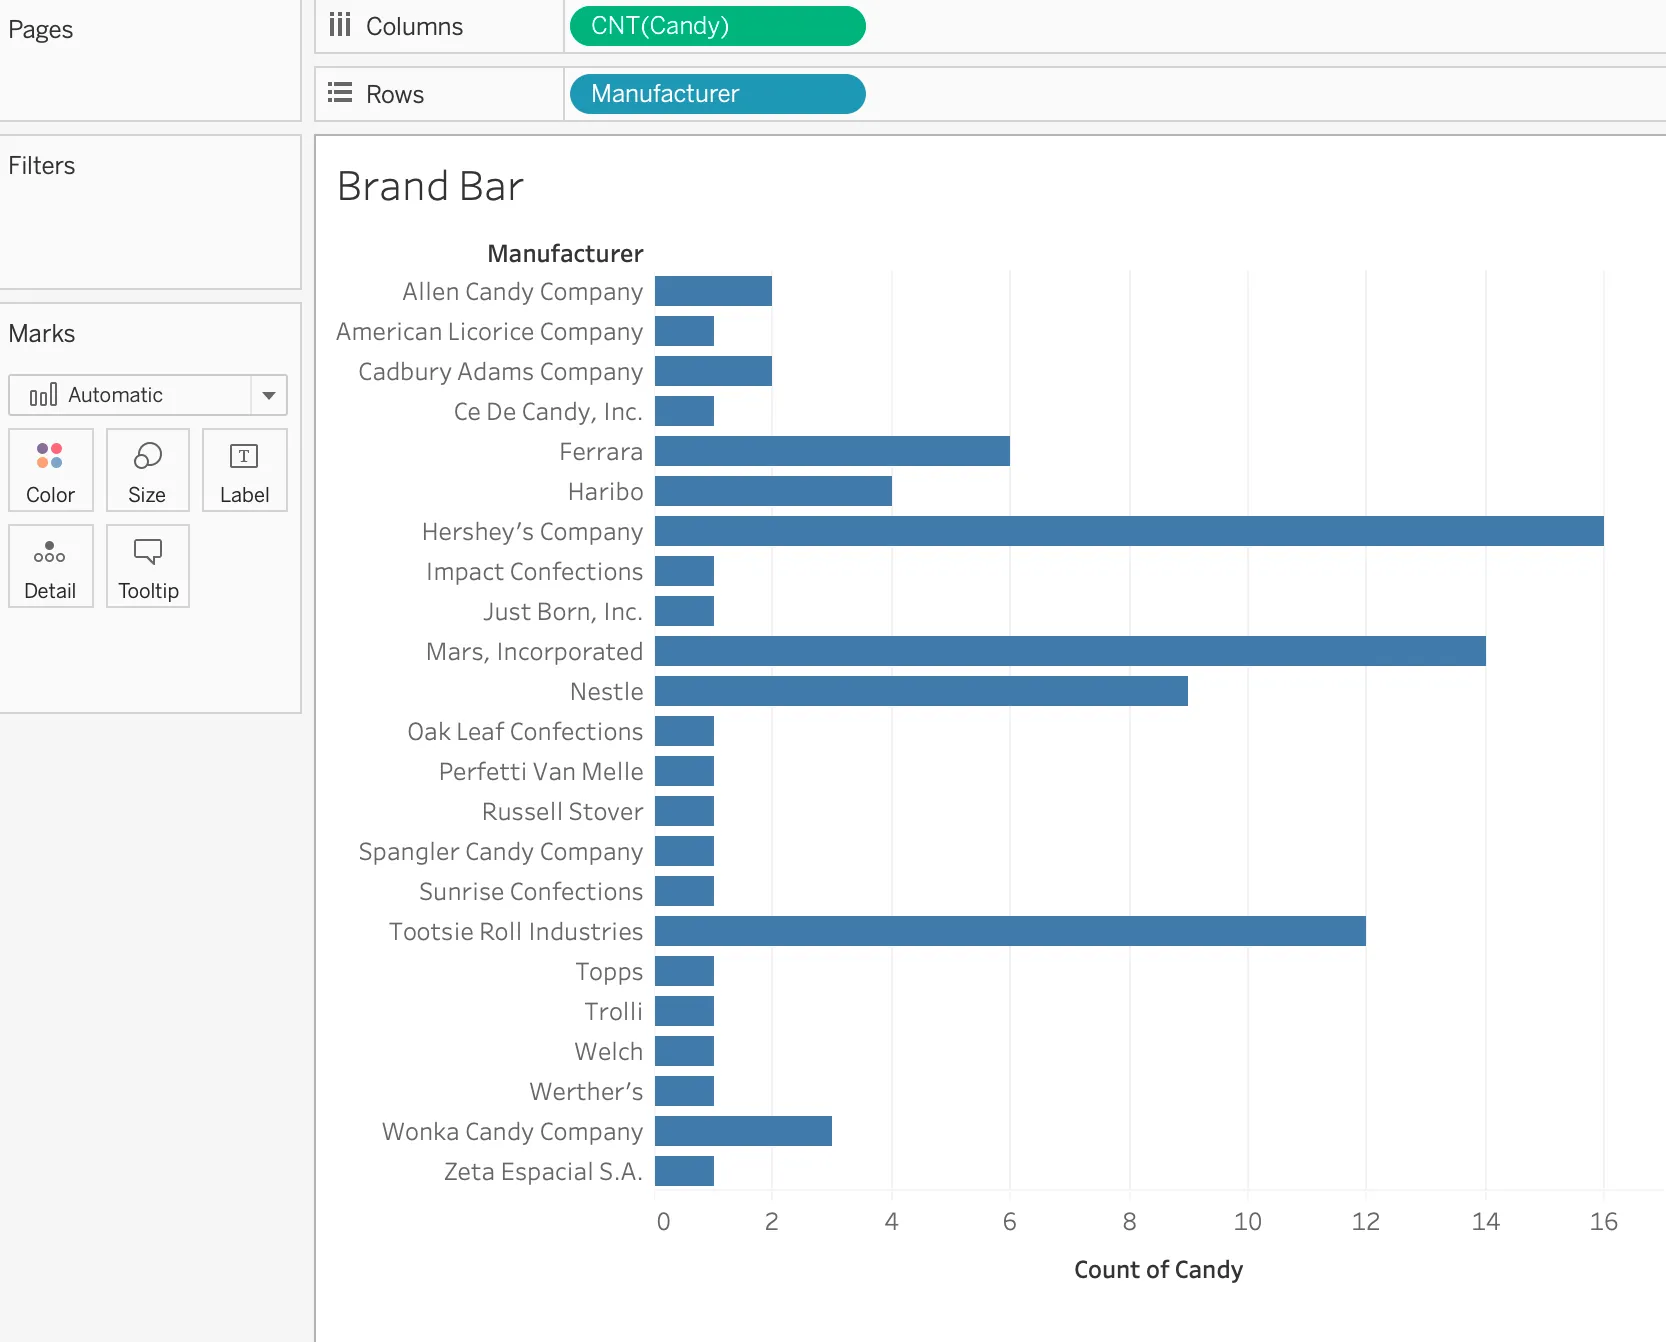Screen dimensions: 1666x1342
Task: Select the Mars, Incorporated bar
Action: tap(1069, 651)
